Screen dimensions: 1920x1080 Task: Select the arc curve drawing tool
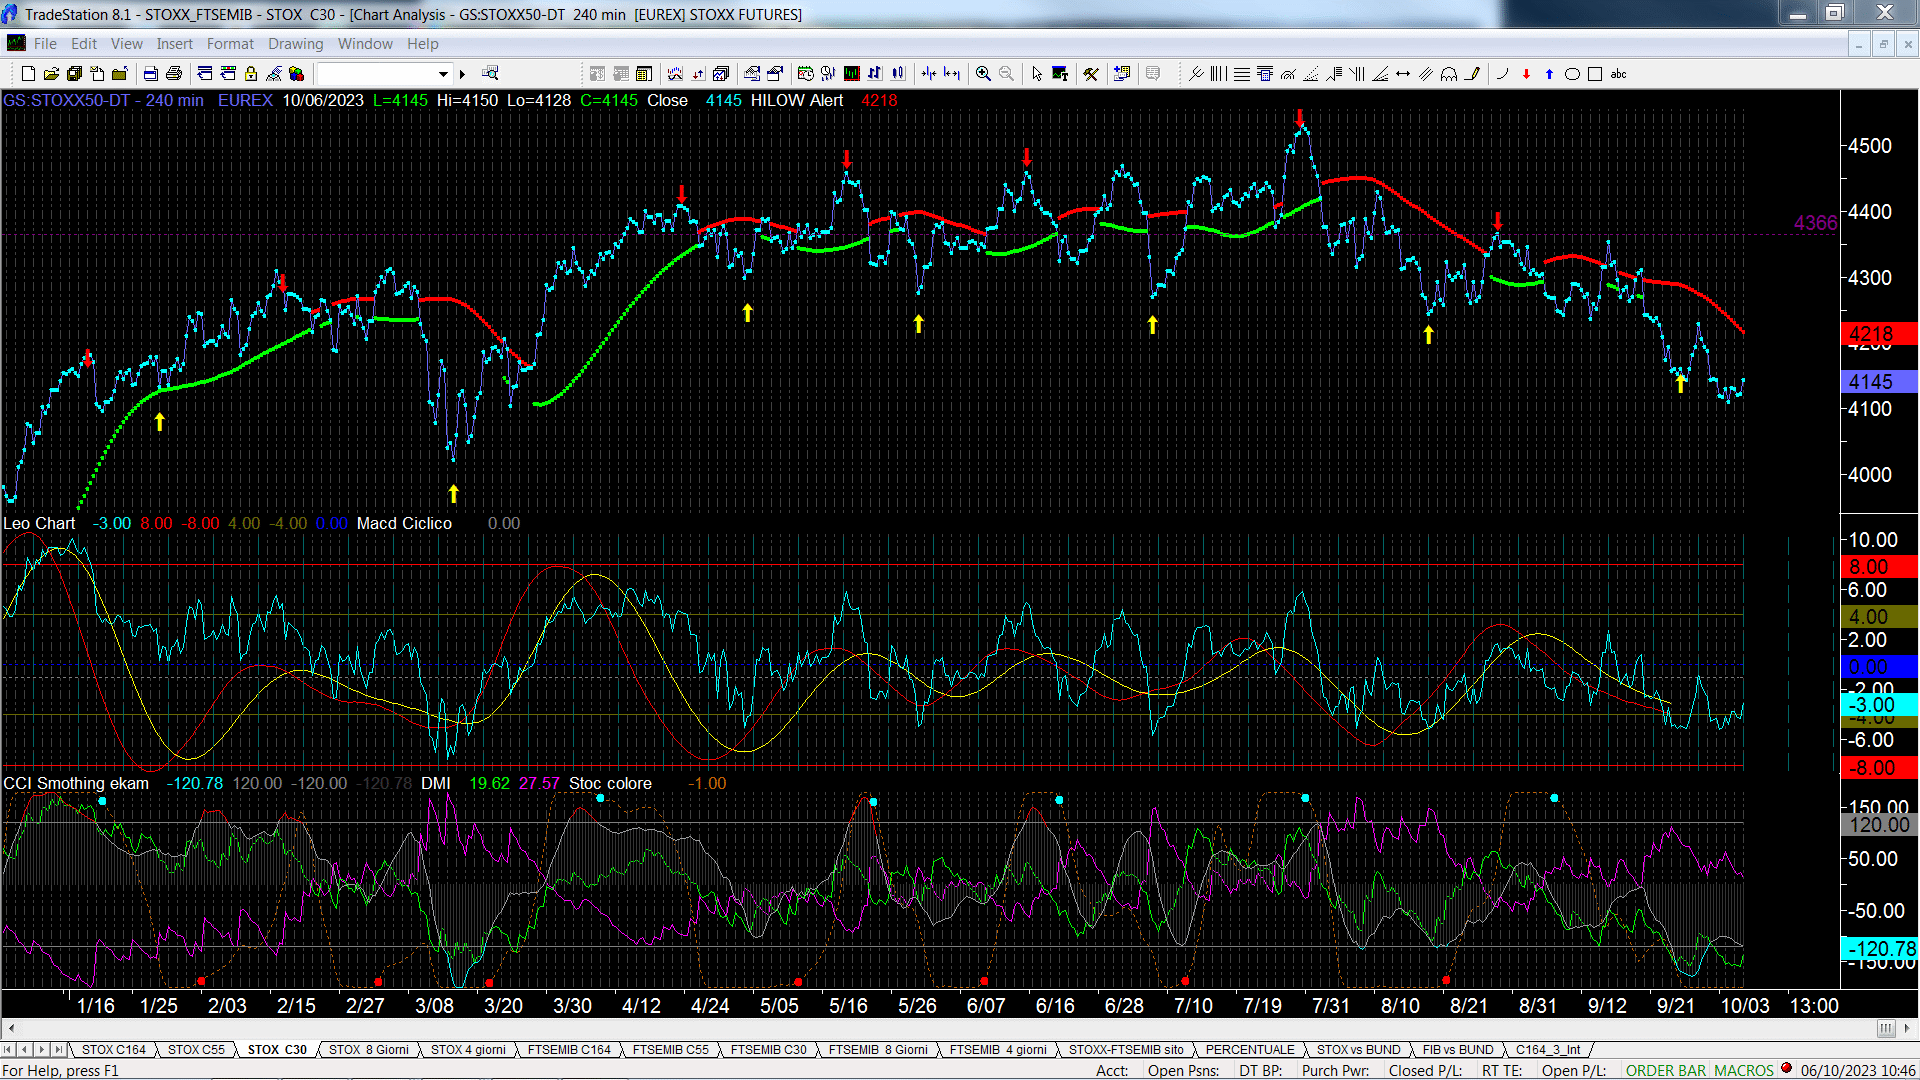click(1502, 73)
